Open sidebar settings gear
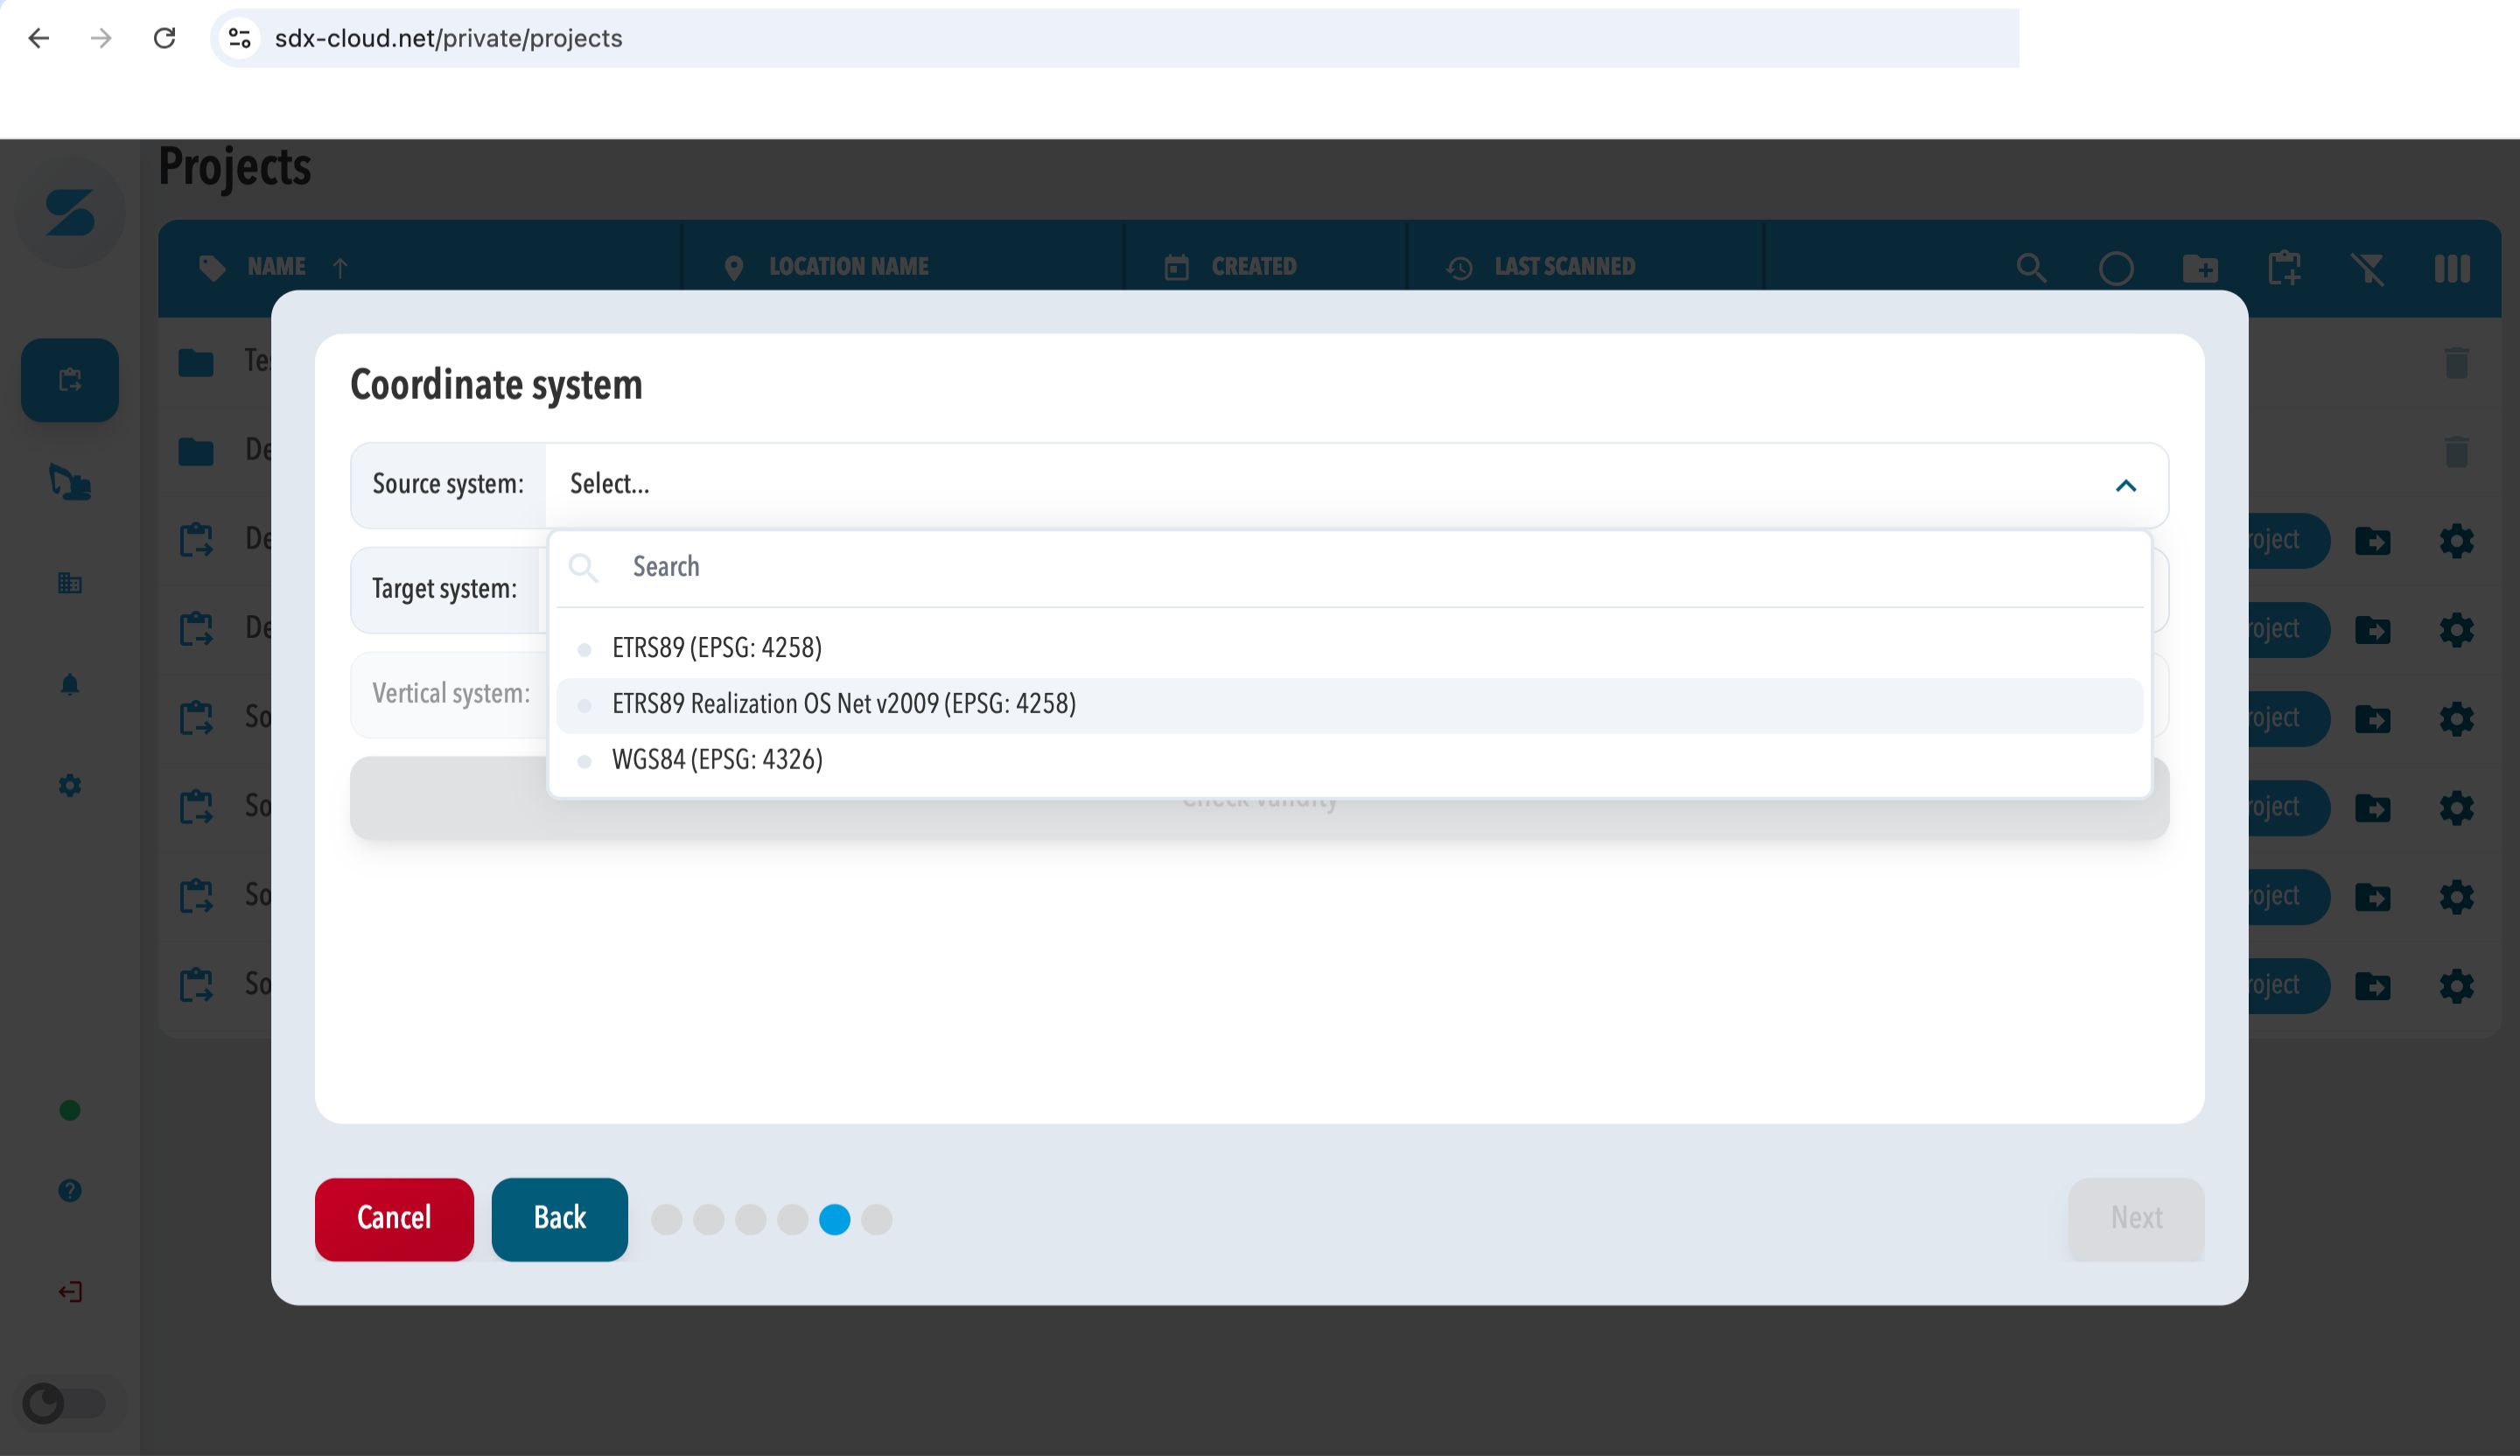Screen dimensions: 2520x1456 click(x=70, y=786)
